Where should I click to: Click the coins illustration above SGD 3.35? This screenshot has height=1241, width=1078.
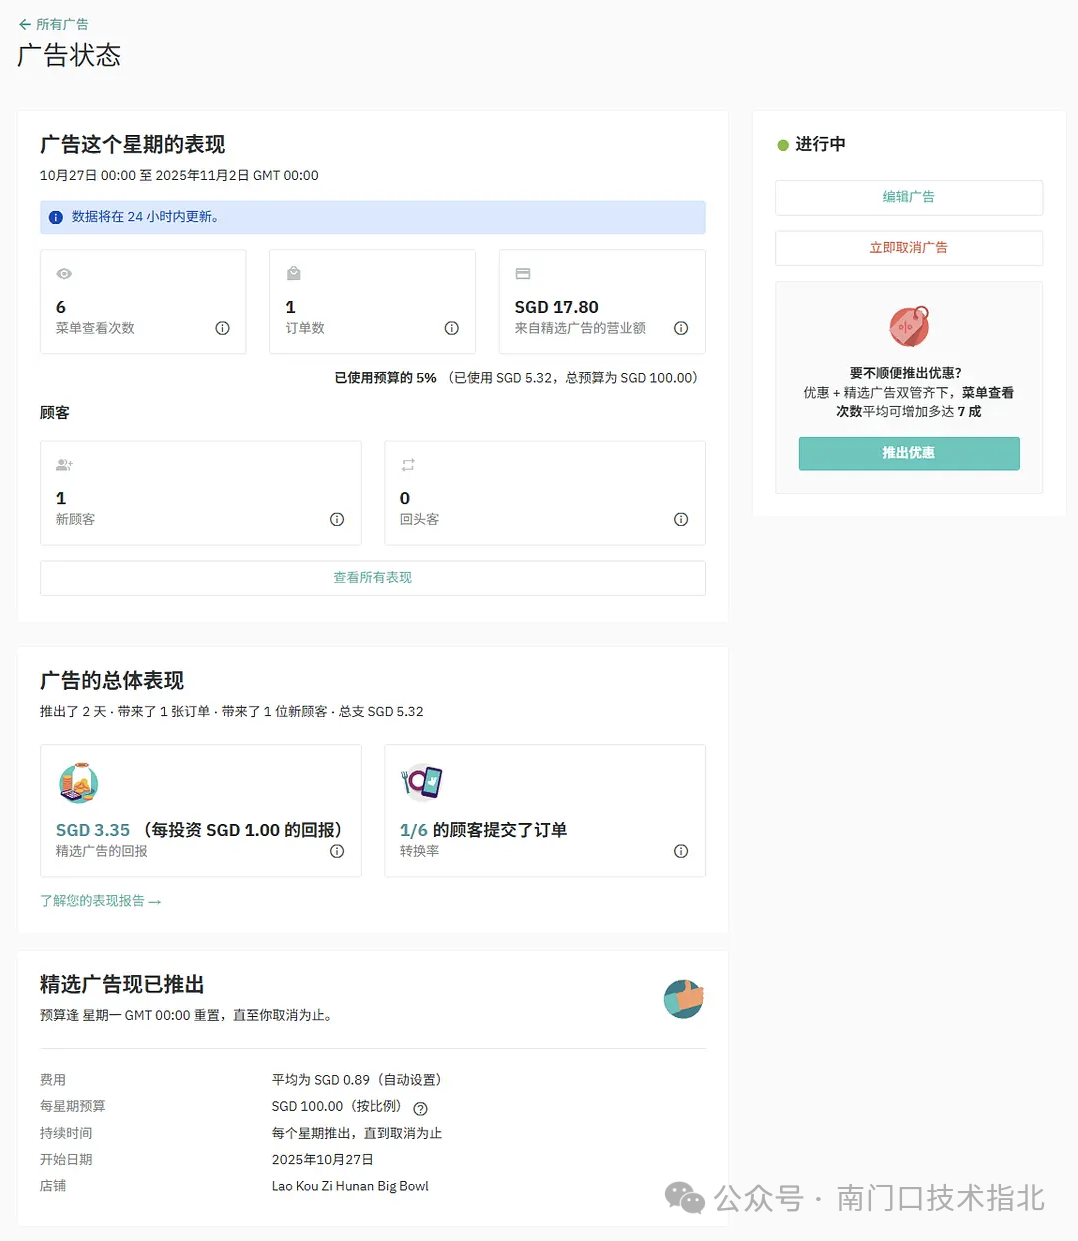78,783
